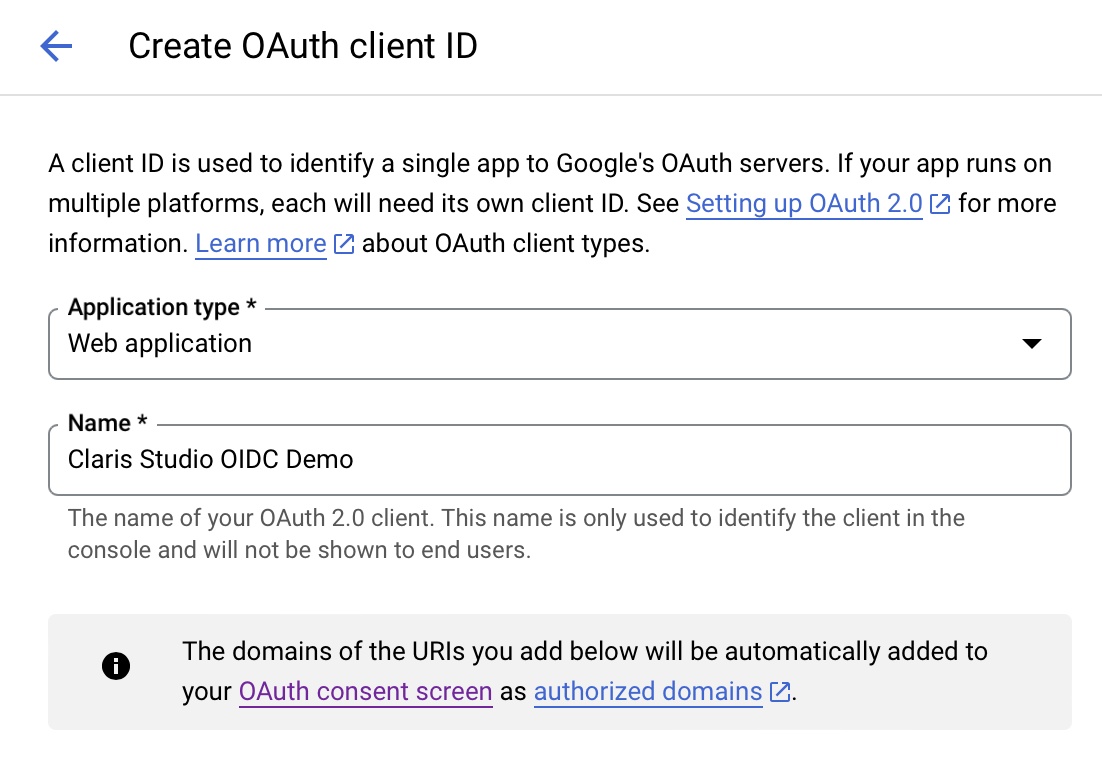Navigate back using the blue back arrow
1102x765 pixels.
click(56, 46)
